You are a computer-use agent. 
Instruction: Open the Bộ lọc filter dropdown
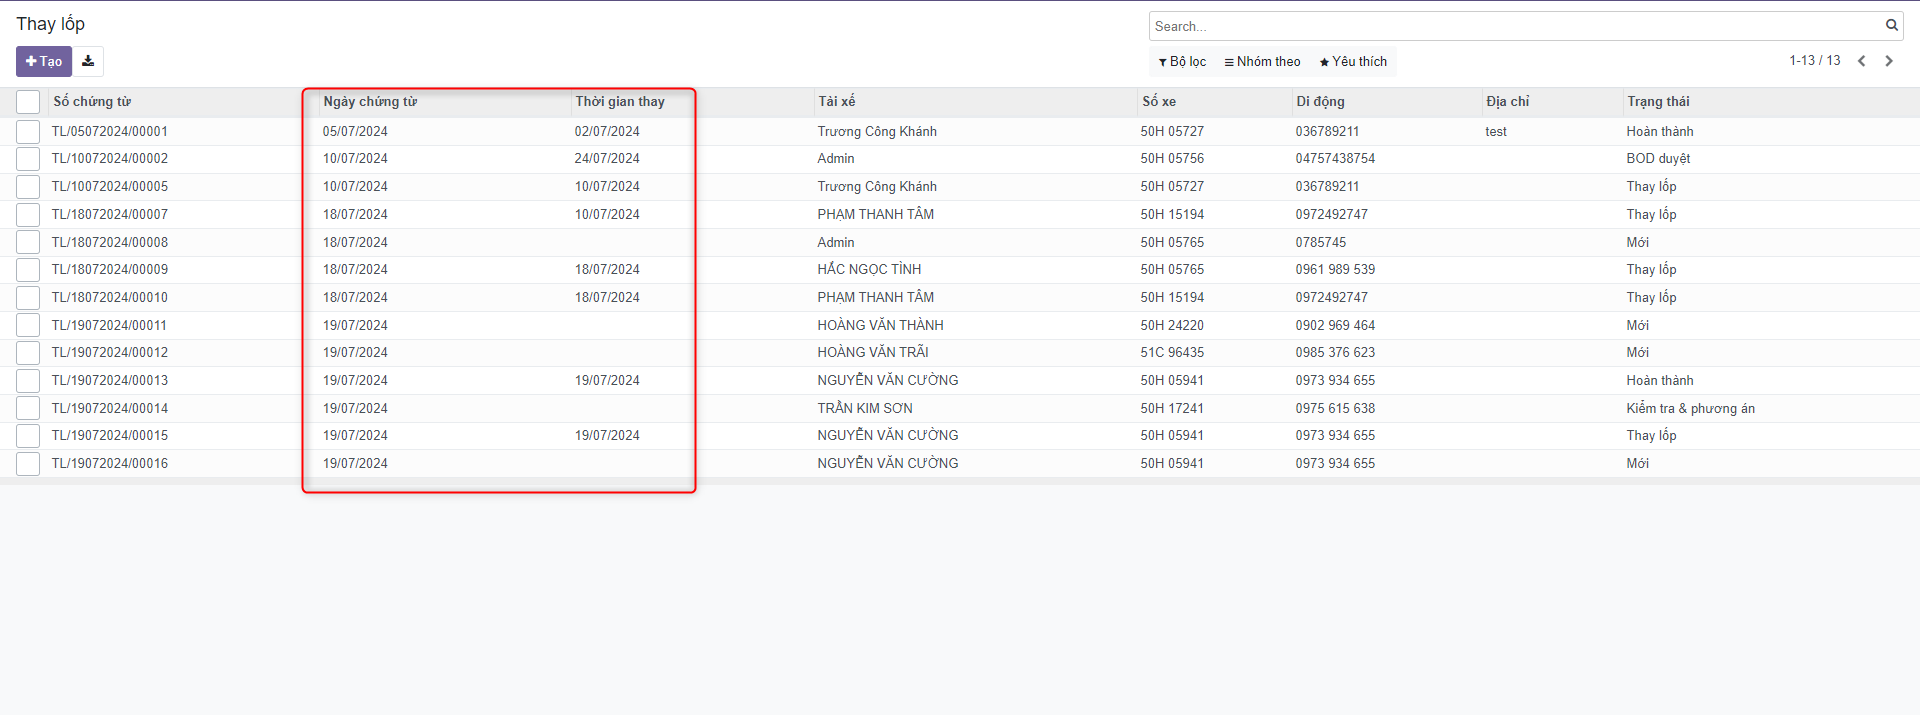click(1182, 62)
